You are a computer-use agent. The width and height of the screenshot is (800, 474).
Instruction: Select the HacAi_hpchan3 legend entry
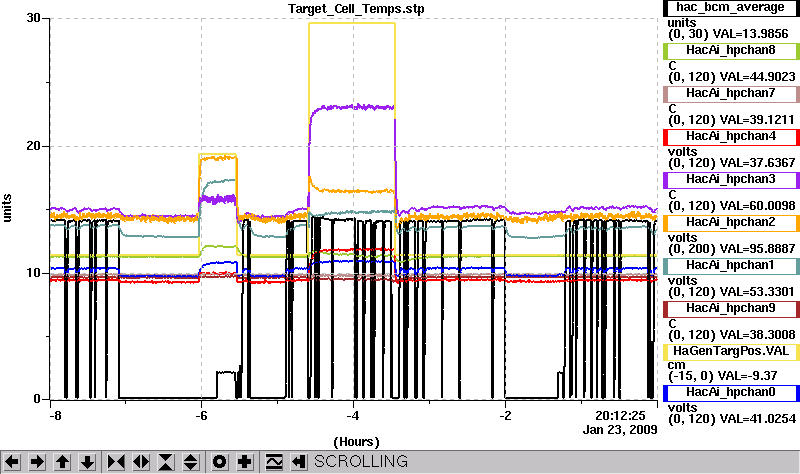pyautogui.click(x=731, y=180)
